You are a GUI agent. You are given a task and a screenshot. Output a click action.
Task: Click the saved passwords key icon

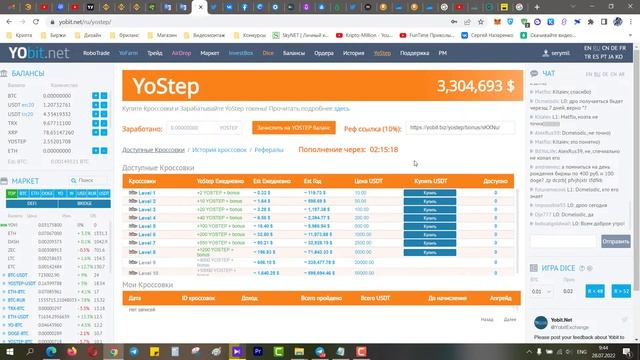(x=454, y=22)
